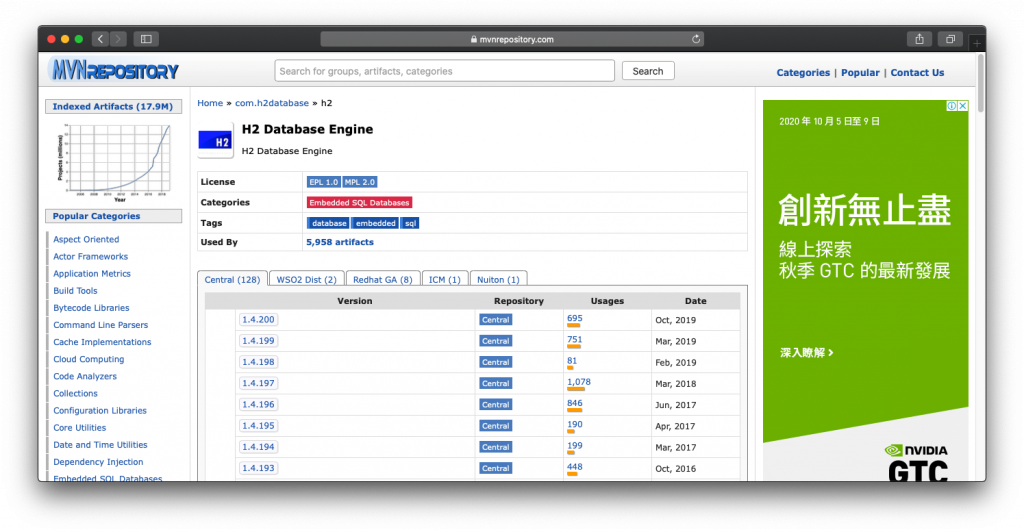Open Command Line Parsers category
The width and height of the screenshot is (1024, 532).
pos(101,324)
